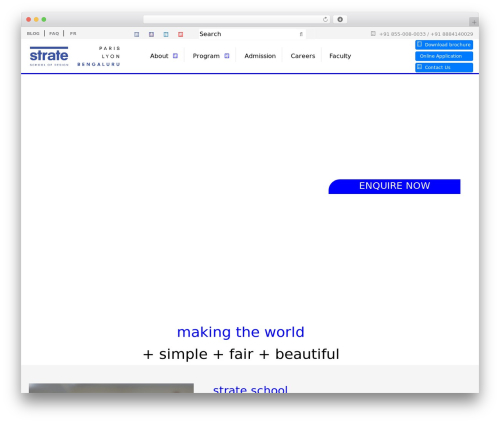Click the first blue social media icon
This screenshot has width=500, height=423.
click(x=136, y=34)
